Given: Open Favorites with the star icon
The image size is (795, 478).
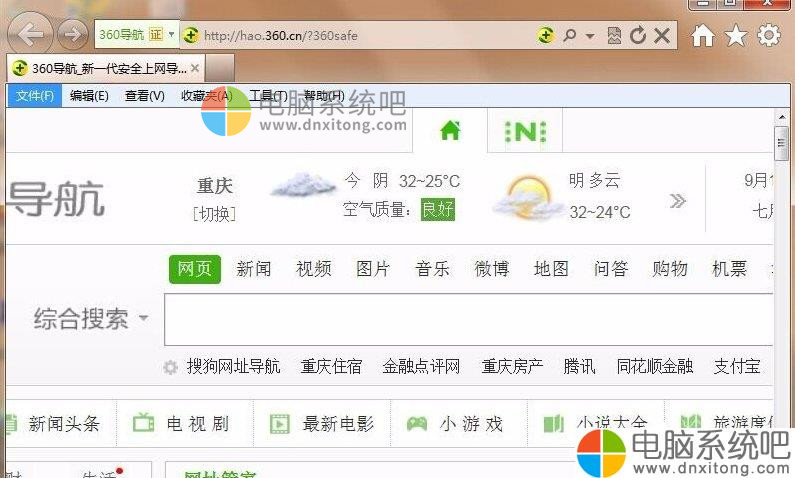Looking at the screenshot, I should [x=736, y=35].
